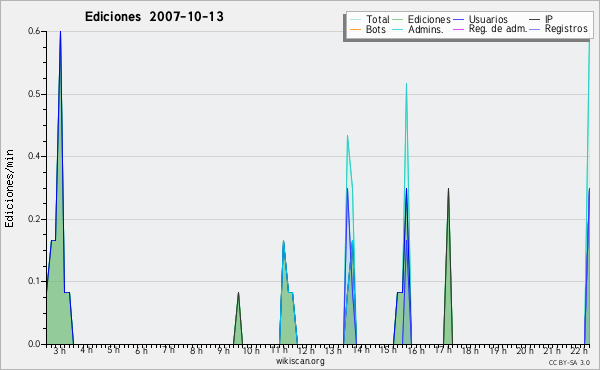Click the "13 h" x-axis label
Image resolution: width=600 pixels, height=370 pixels.
pyautogui.click(x=333, y=350)
